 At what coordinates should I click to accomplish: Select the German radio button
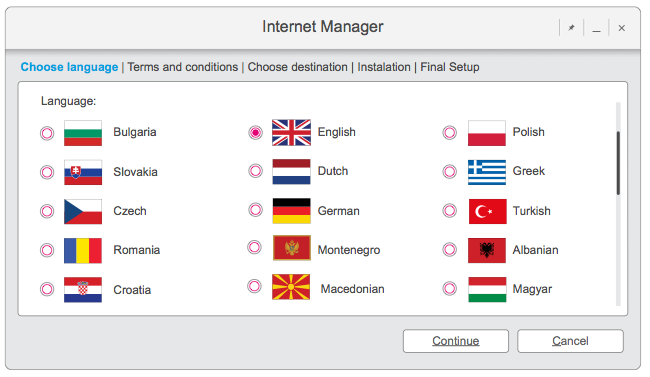tap(255, 210)
